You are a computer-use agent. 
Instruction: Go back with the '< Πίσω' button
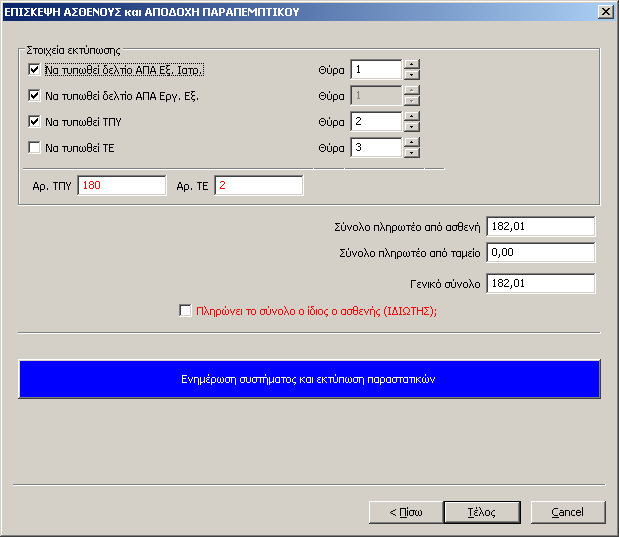(407, 512)
